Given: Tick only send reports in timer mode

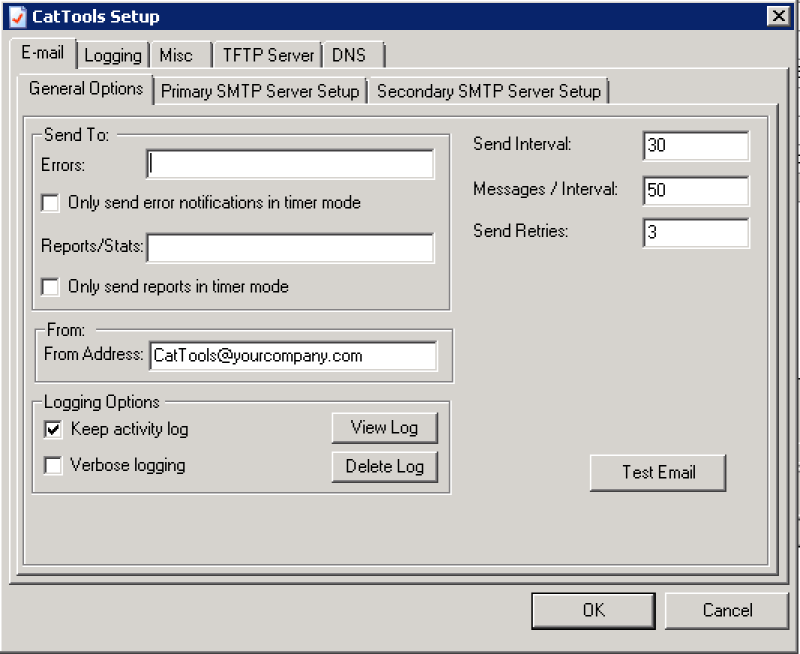Looking at the screenshot, I should click(51, 287).
